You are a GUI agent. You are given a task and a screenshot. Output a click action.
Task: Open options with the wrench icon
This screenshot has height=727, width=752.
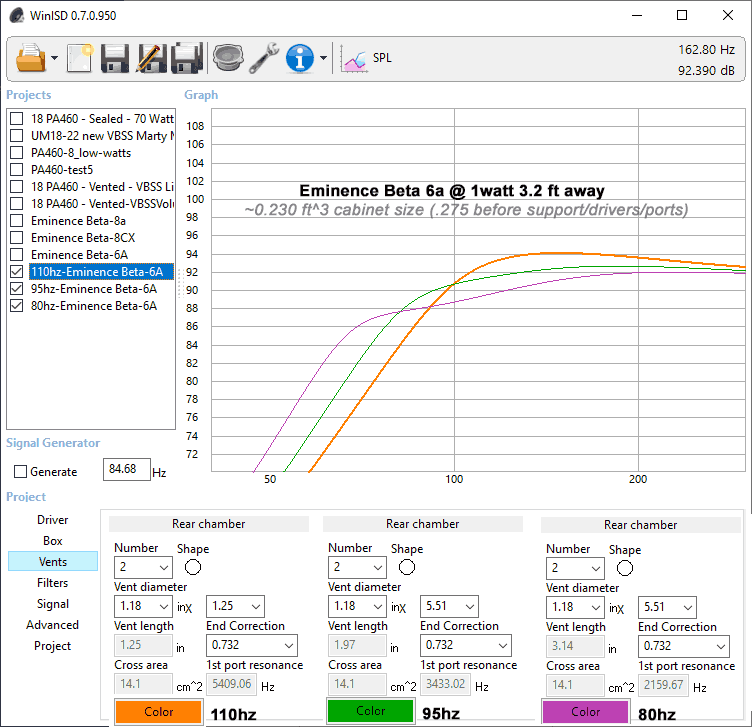[x=264, y=58]
